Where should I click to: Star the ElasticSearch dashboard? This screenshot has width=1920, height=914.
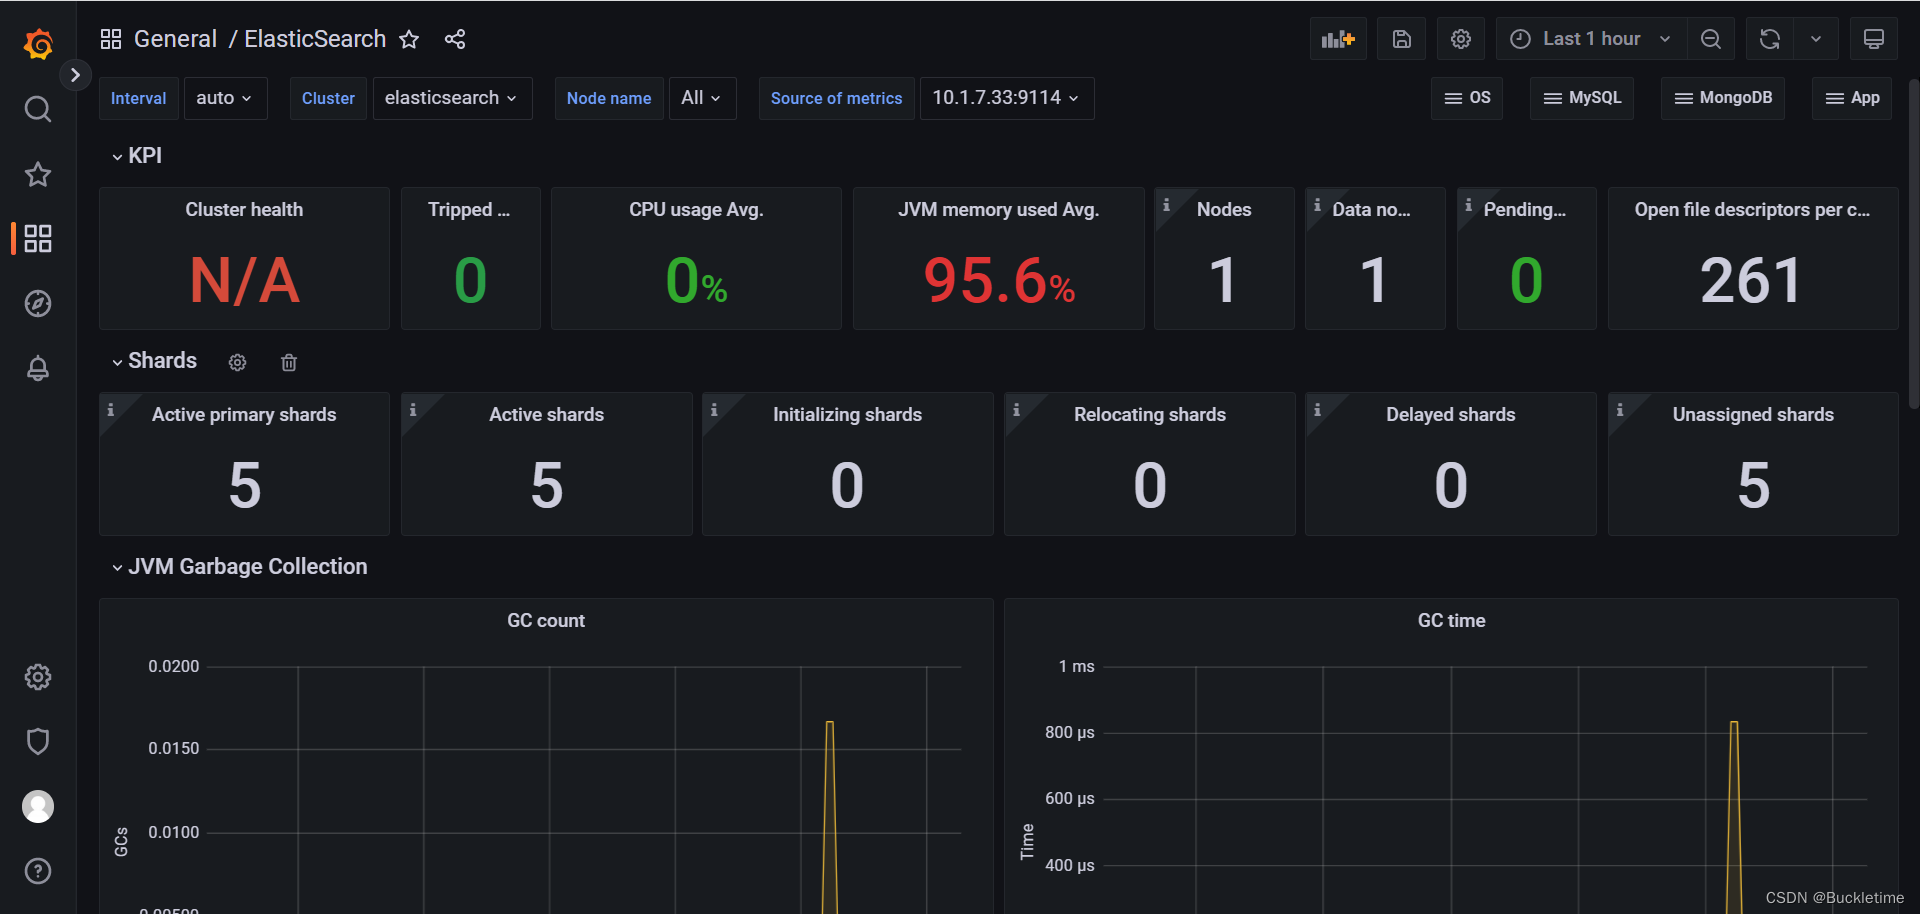tap(409, 39)
